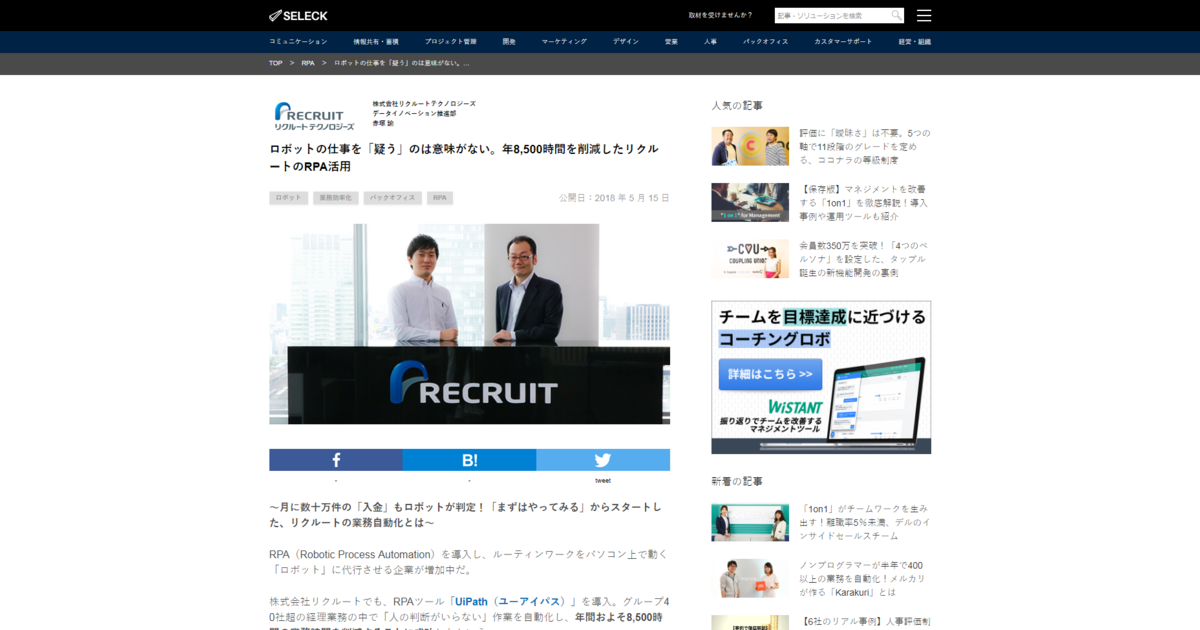This screenshot has width=1200, height=630.
Task: Read the 「1on1」がチームワークを生み出す article
Action: pos(865,522)
